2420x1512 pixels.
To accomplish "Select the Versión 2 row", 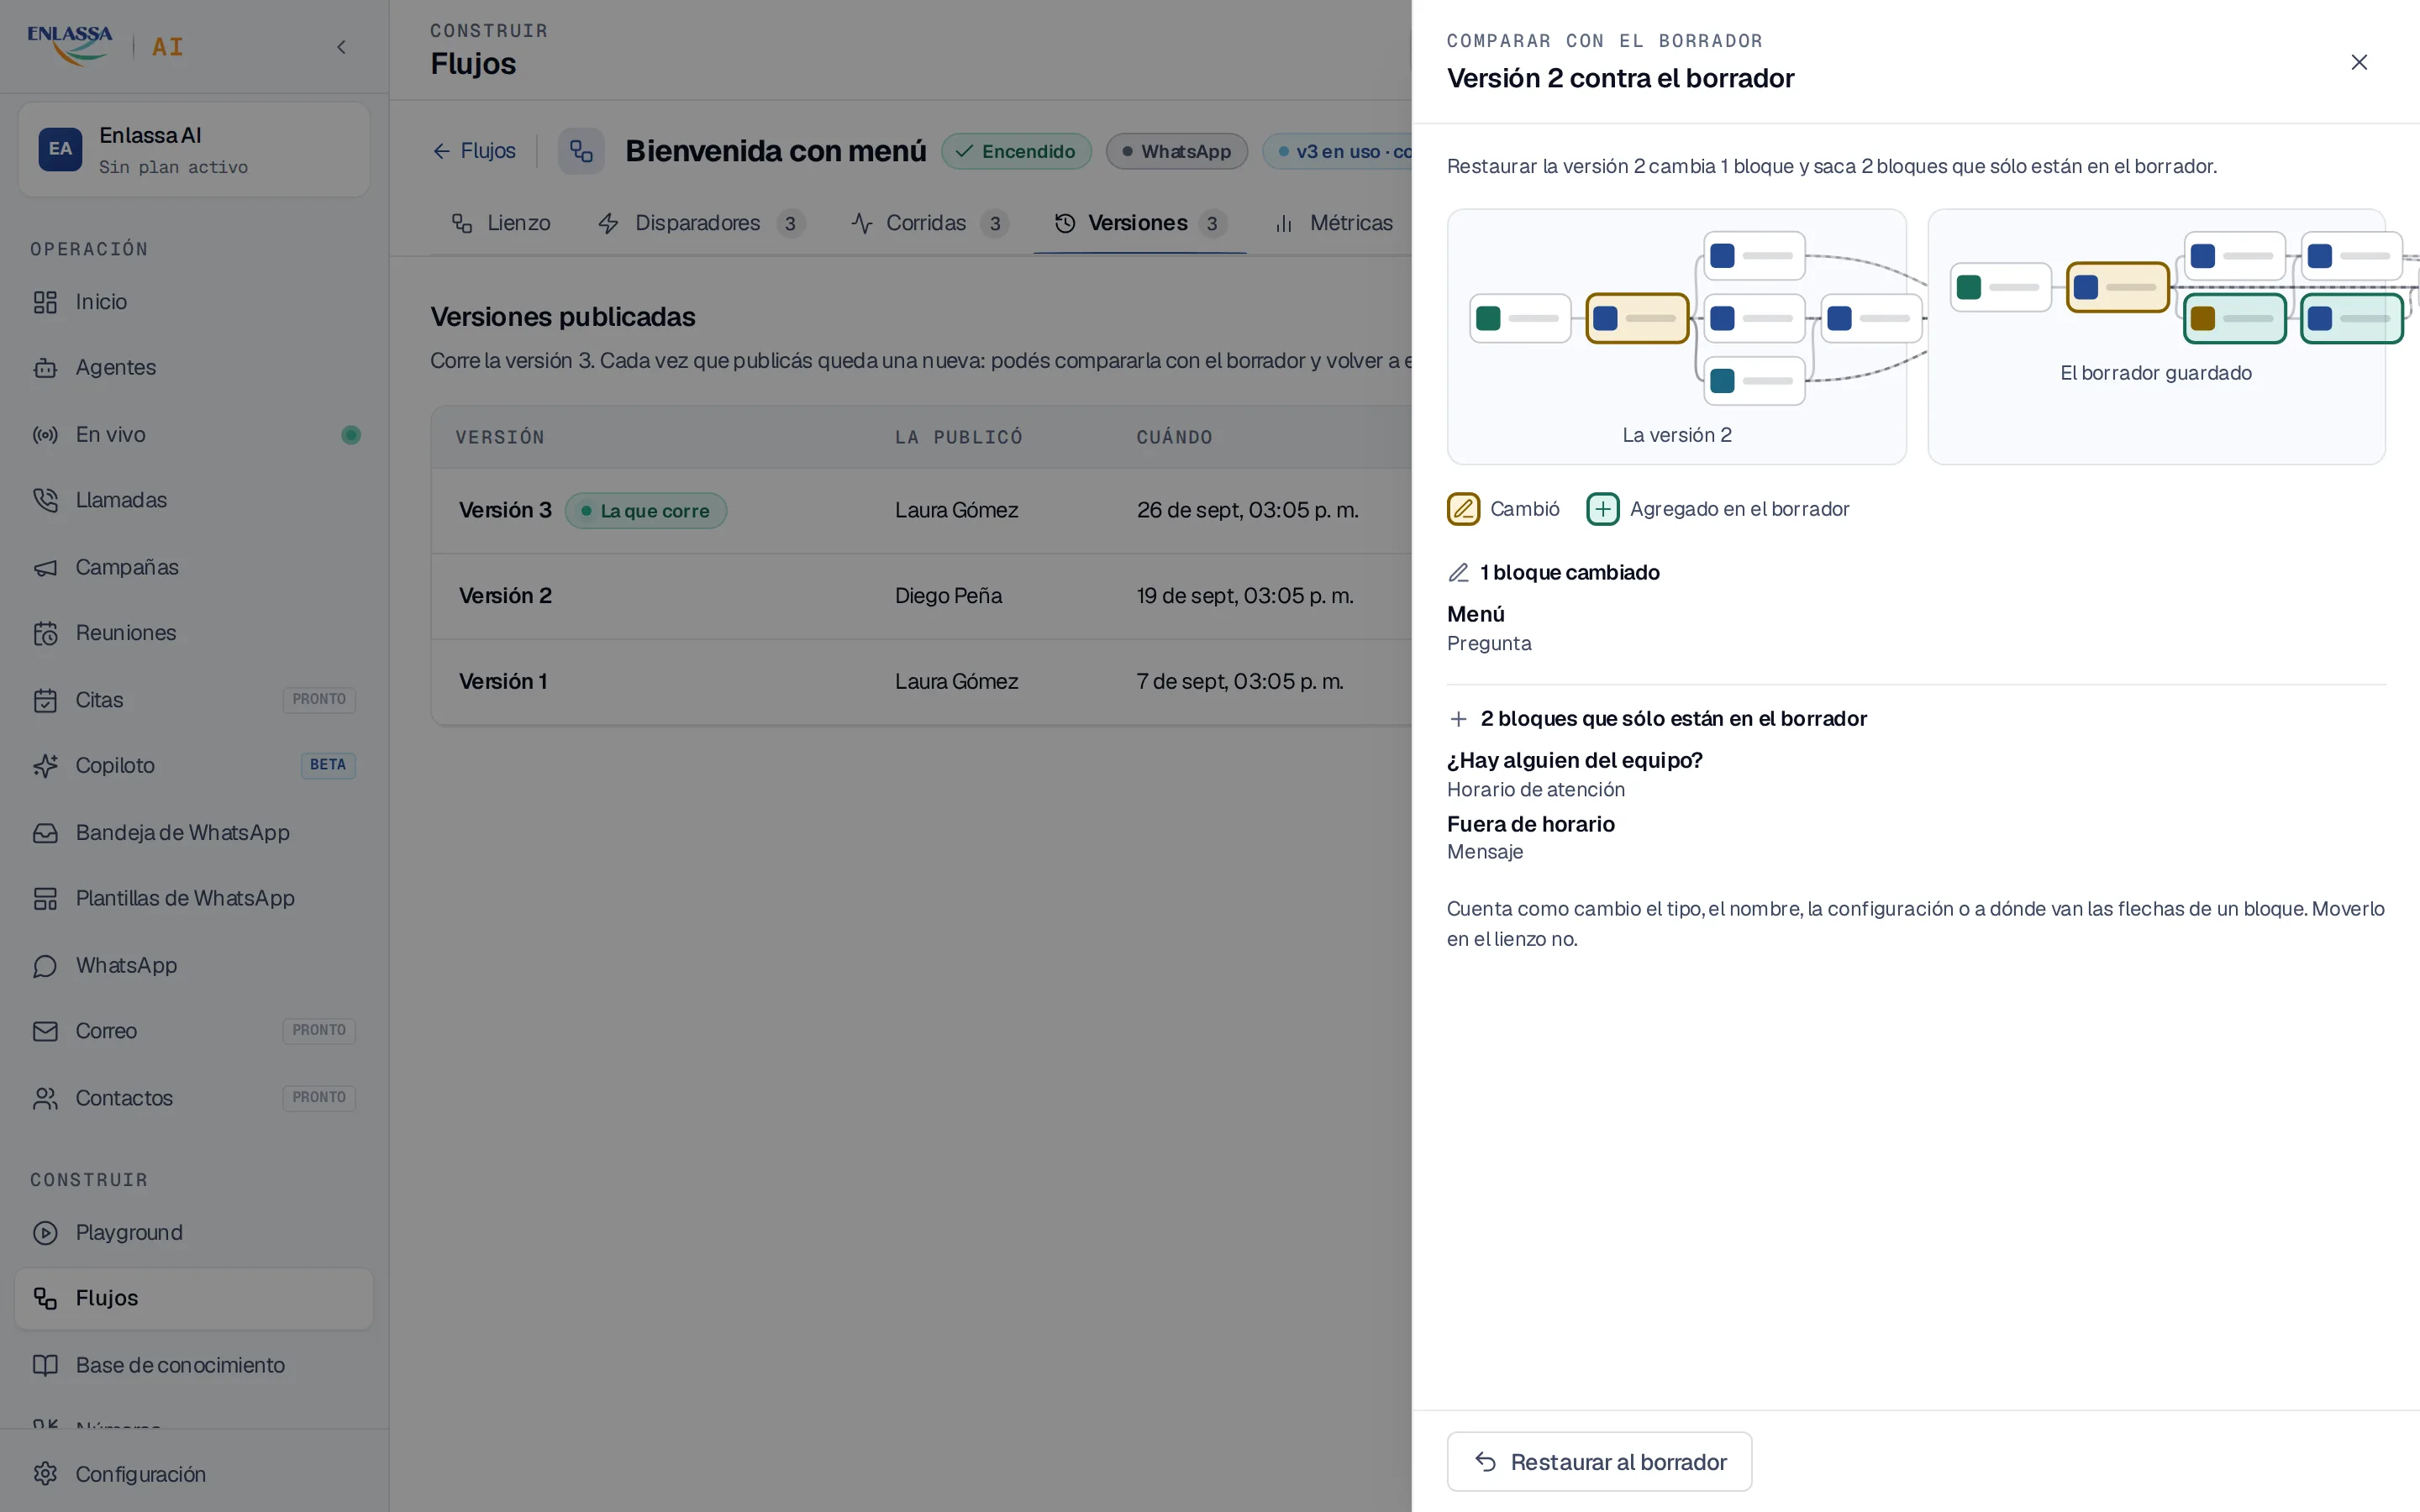I will point(920,596).
